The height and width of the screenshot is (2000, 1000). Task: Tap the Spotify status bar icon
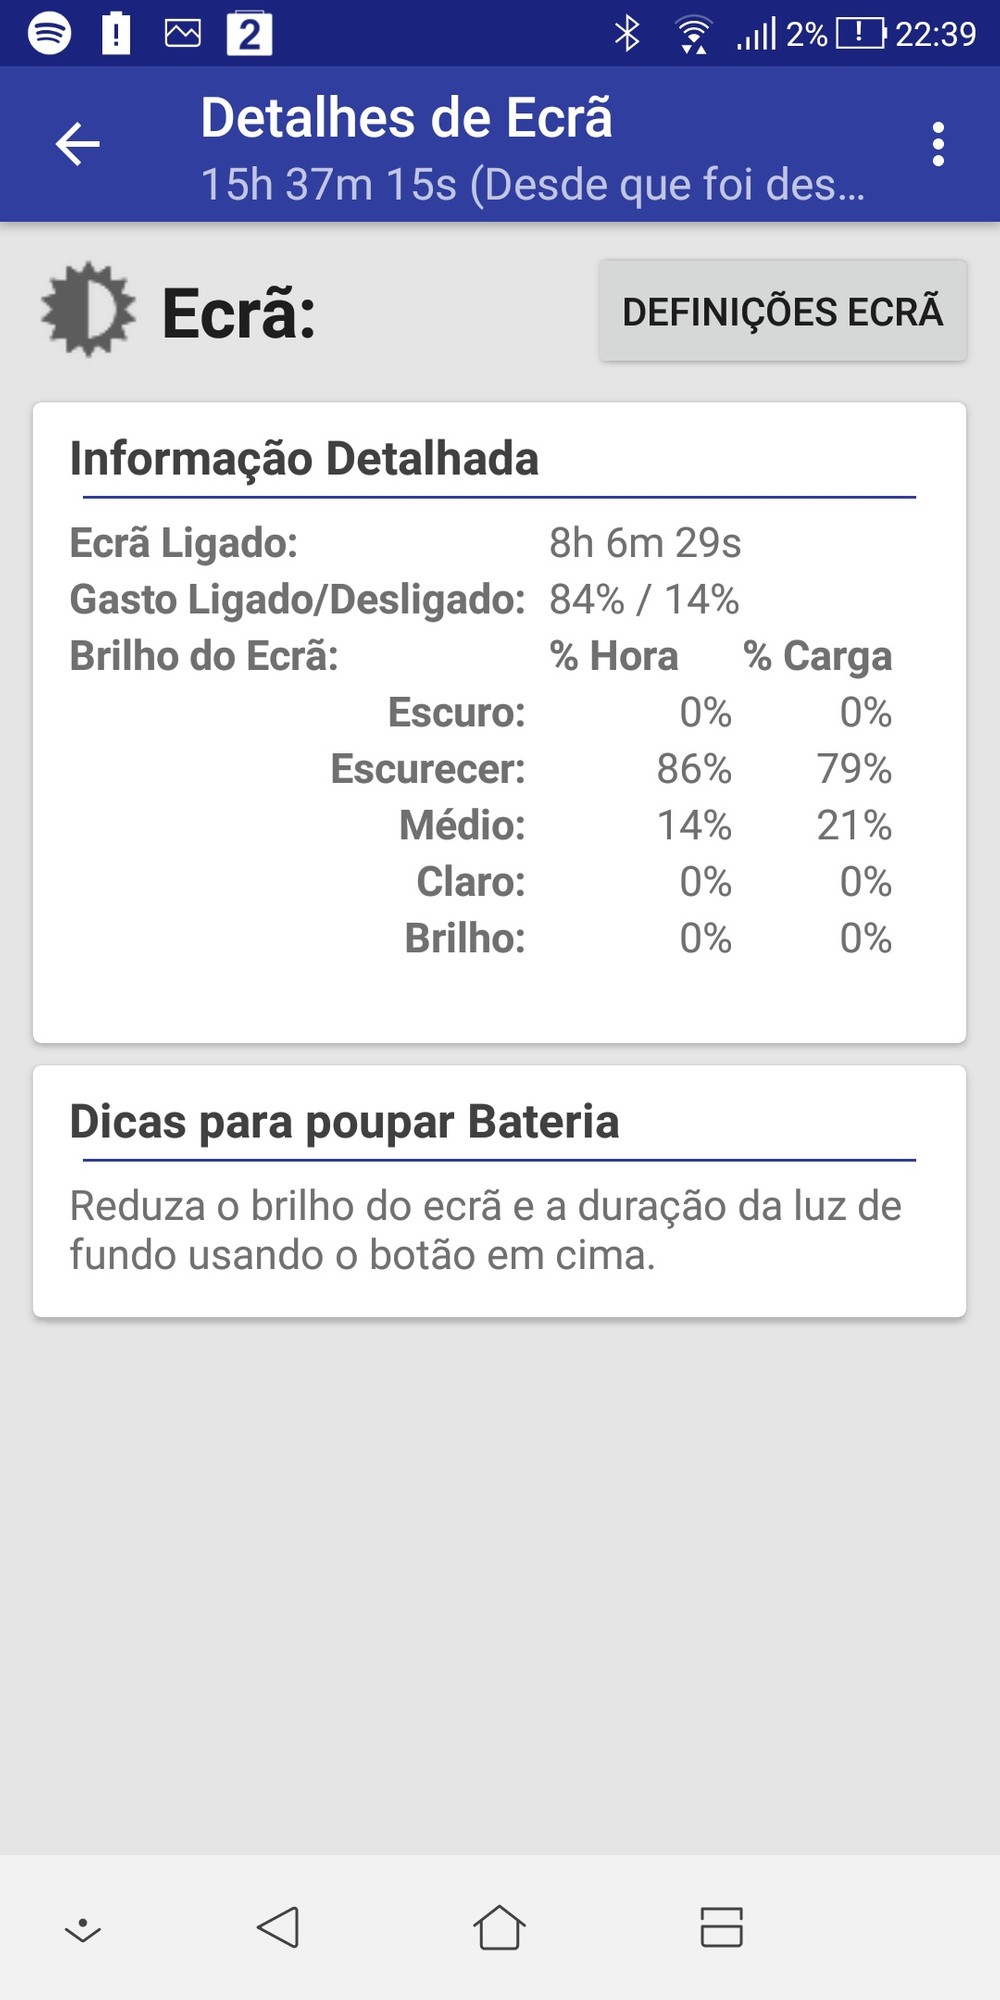49,34
